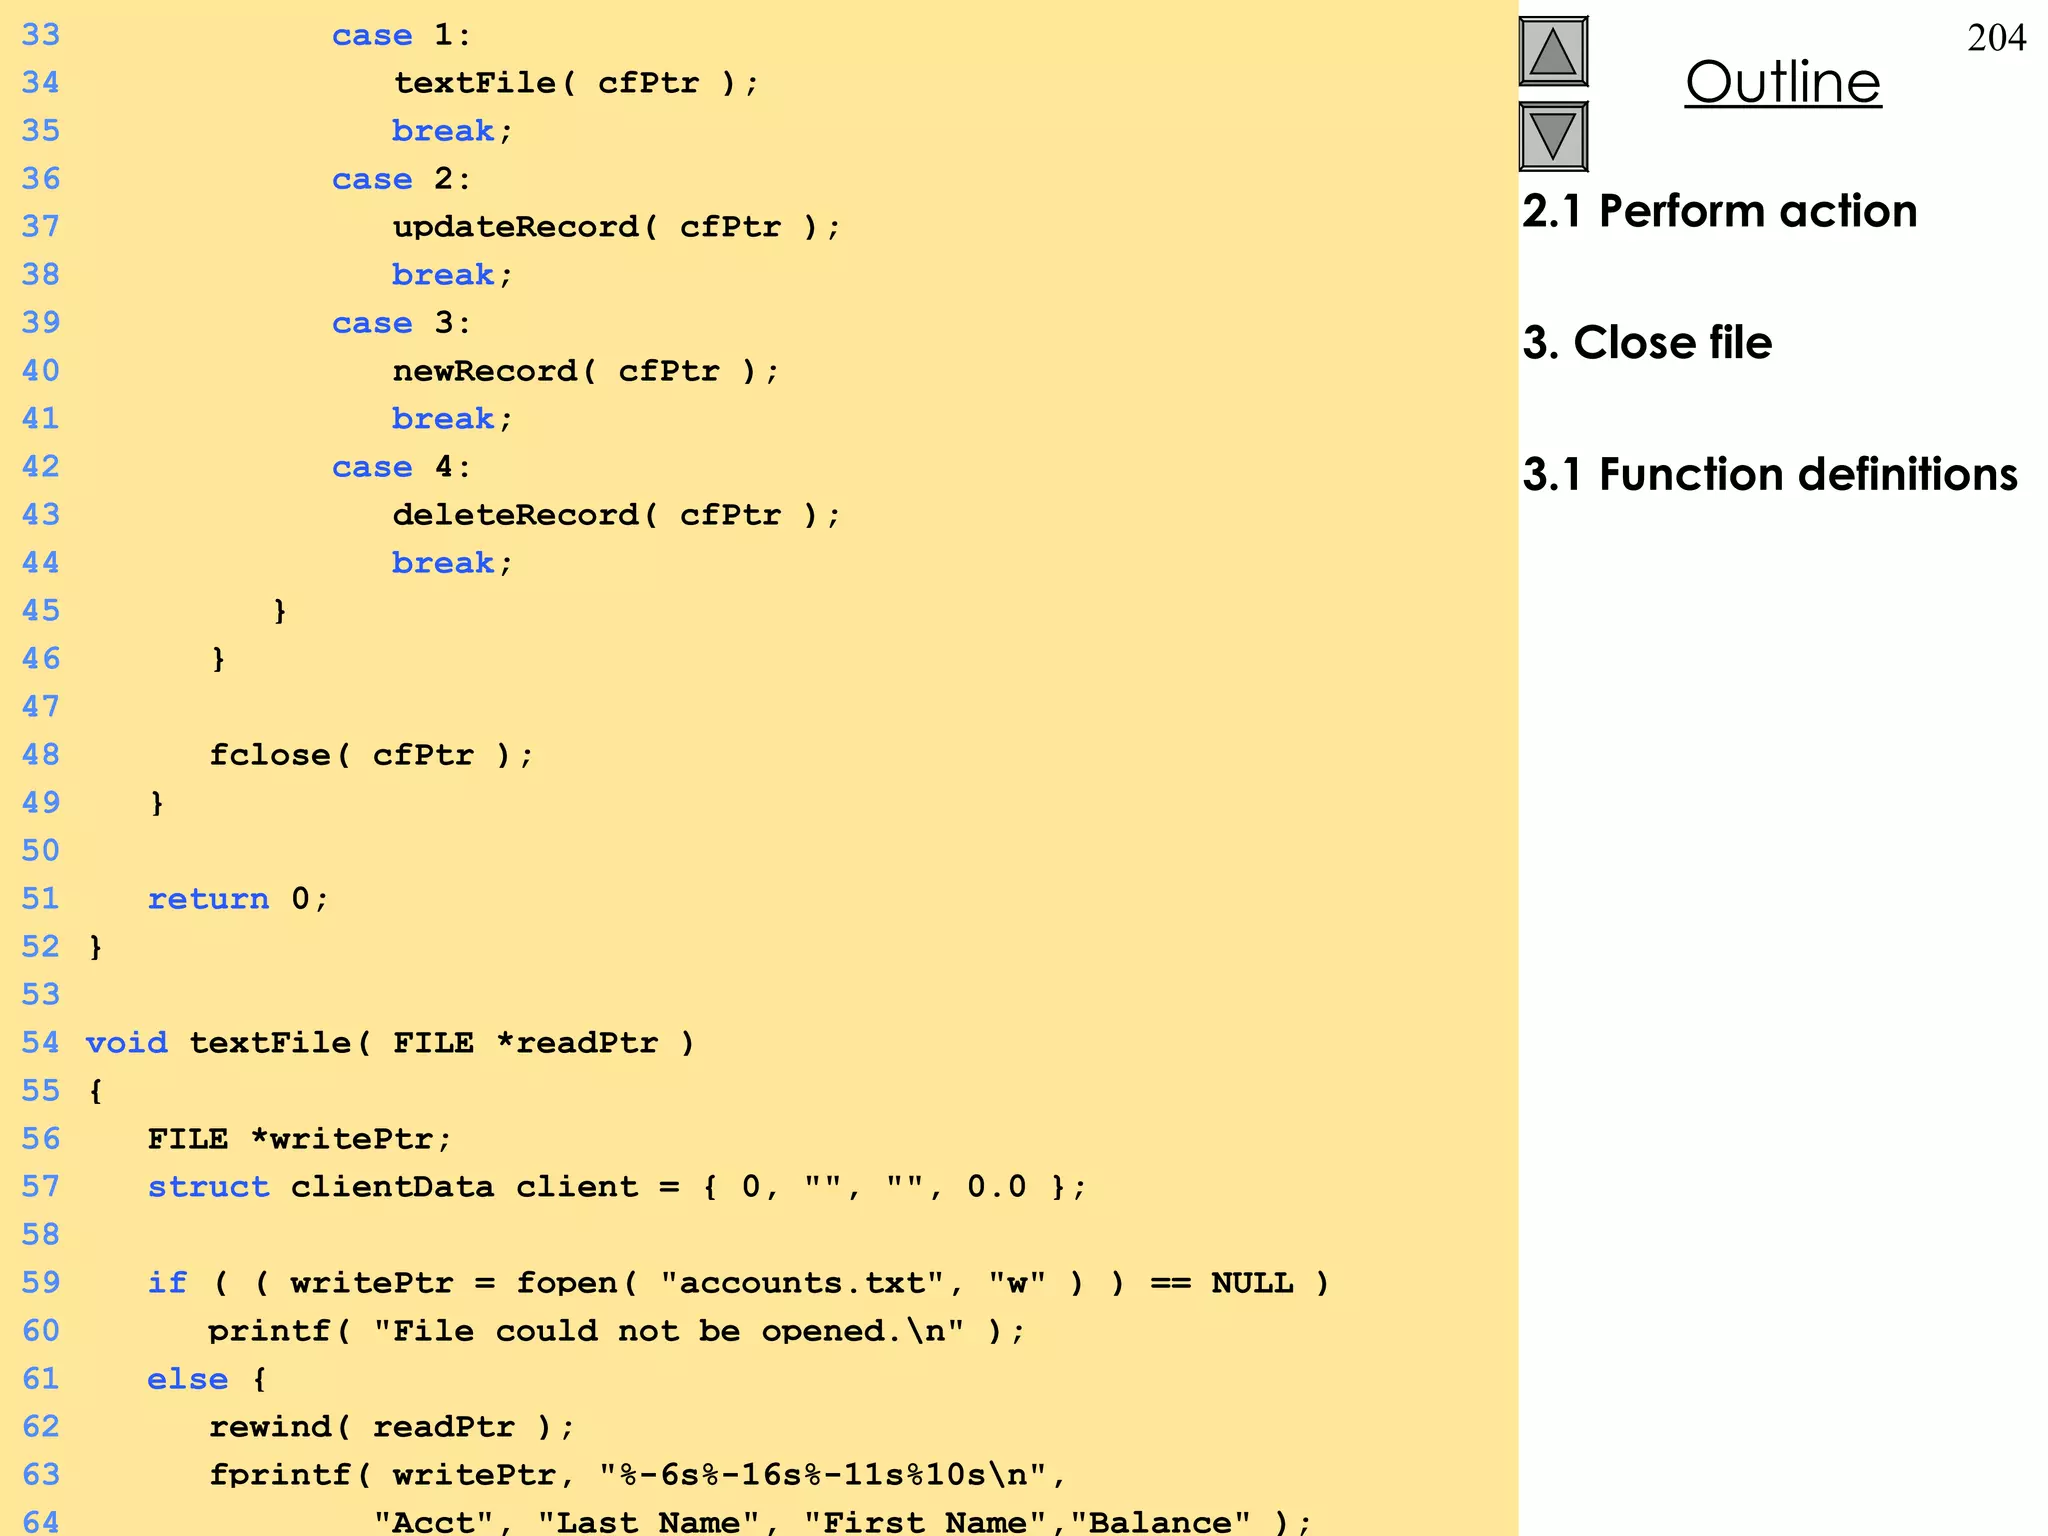The height and width of the screenshot is (1536, 2048).
Task: Click 'else {' on line 61
Action: click(207, 1379)
